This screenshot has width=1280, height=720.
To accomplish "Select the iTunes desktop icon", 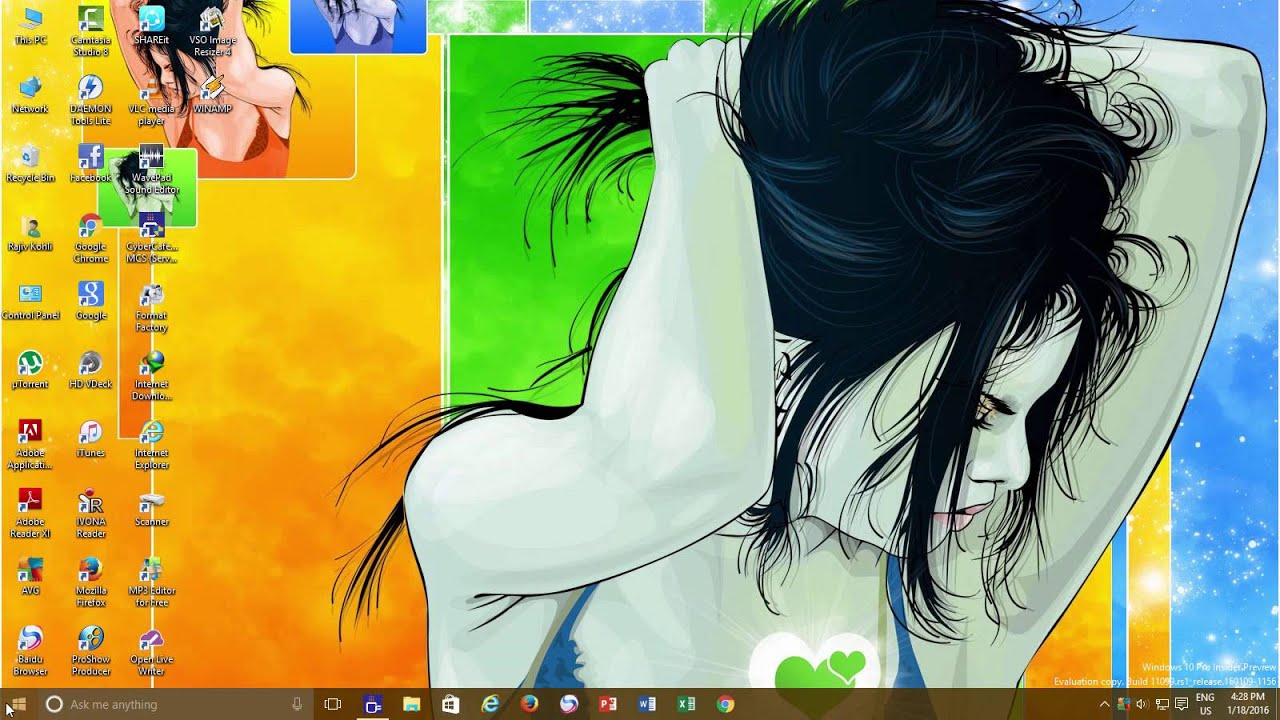I will click(x=91, y=439).
